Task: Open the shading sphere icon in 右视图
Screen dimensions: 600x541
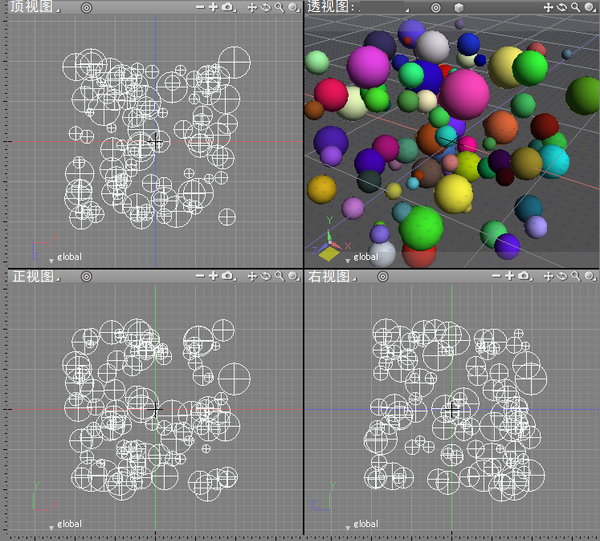Action: point(589,276)
